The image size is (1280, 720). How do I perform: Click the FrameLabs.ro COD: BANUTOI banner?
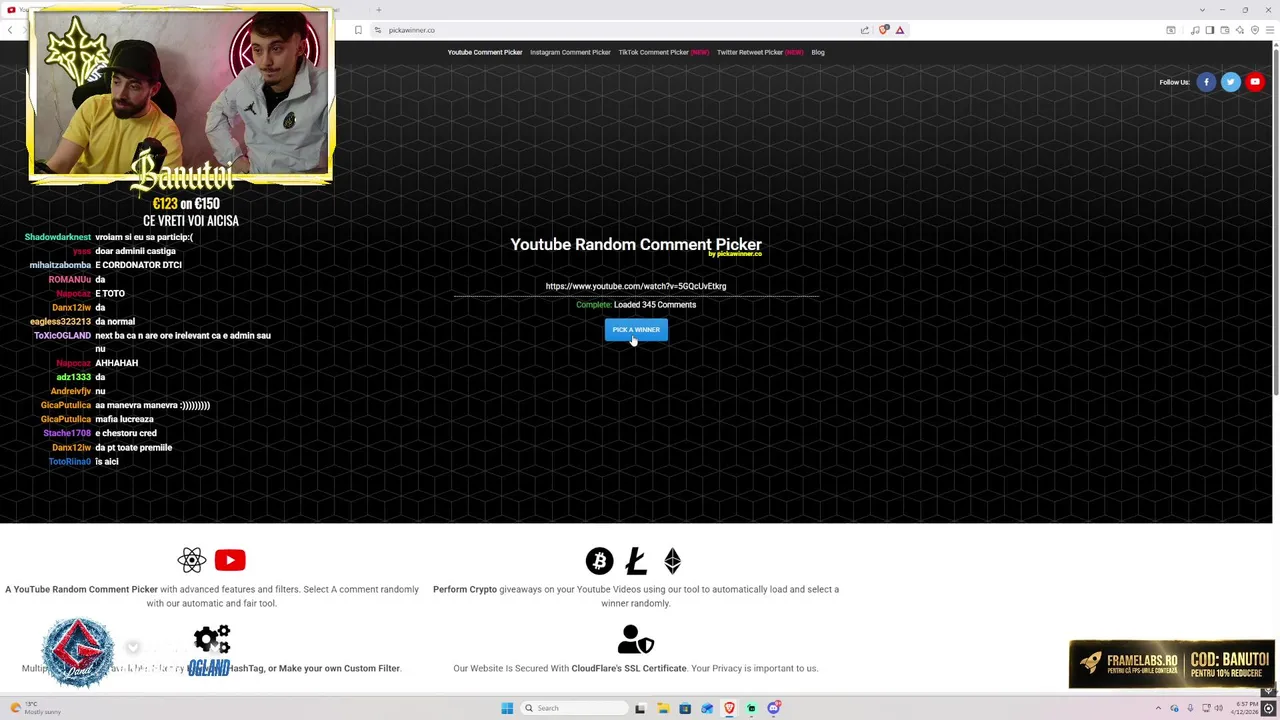(x=1172, y=664)
